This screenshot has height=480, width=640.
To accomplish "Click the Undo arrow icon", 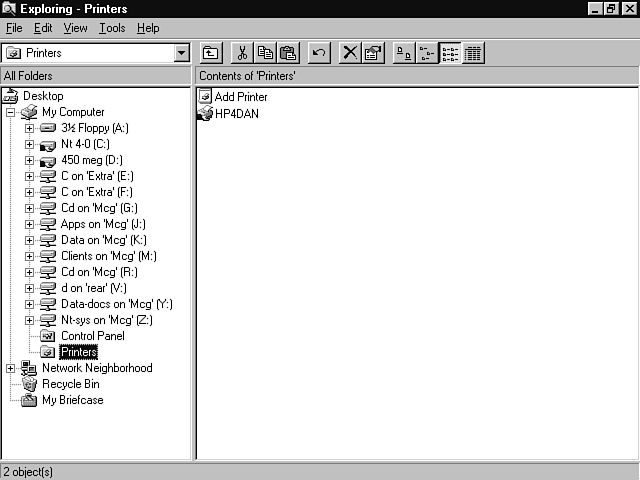I will [x=319, y=53].
